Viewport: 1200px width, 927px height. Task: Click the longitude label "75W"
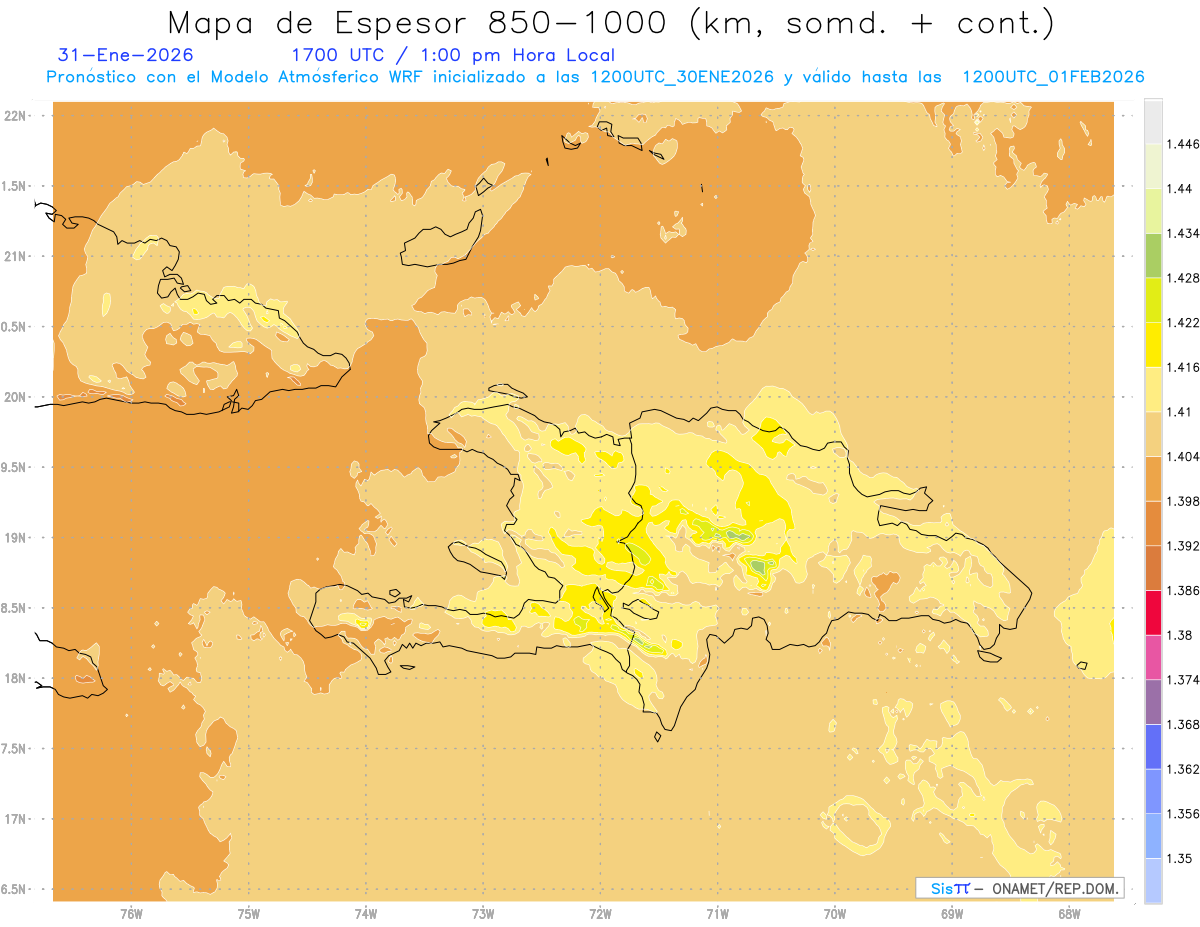[248, 914]
